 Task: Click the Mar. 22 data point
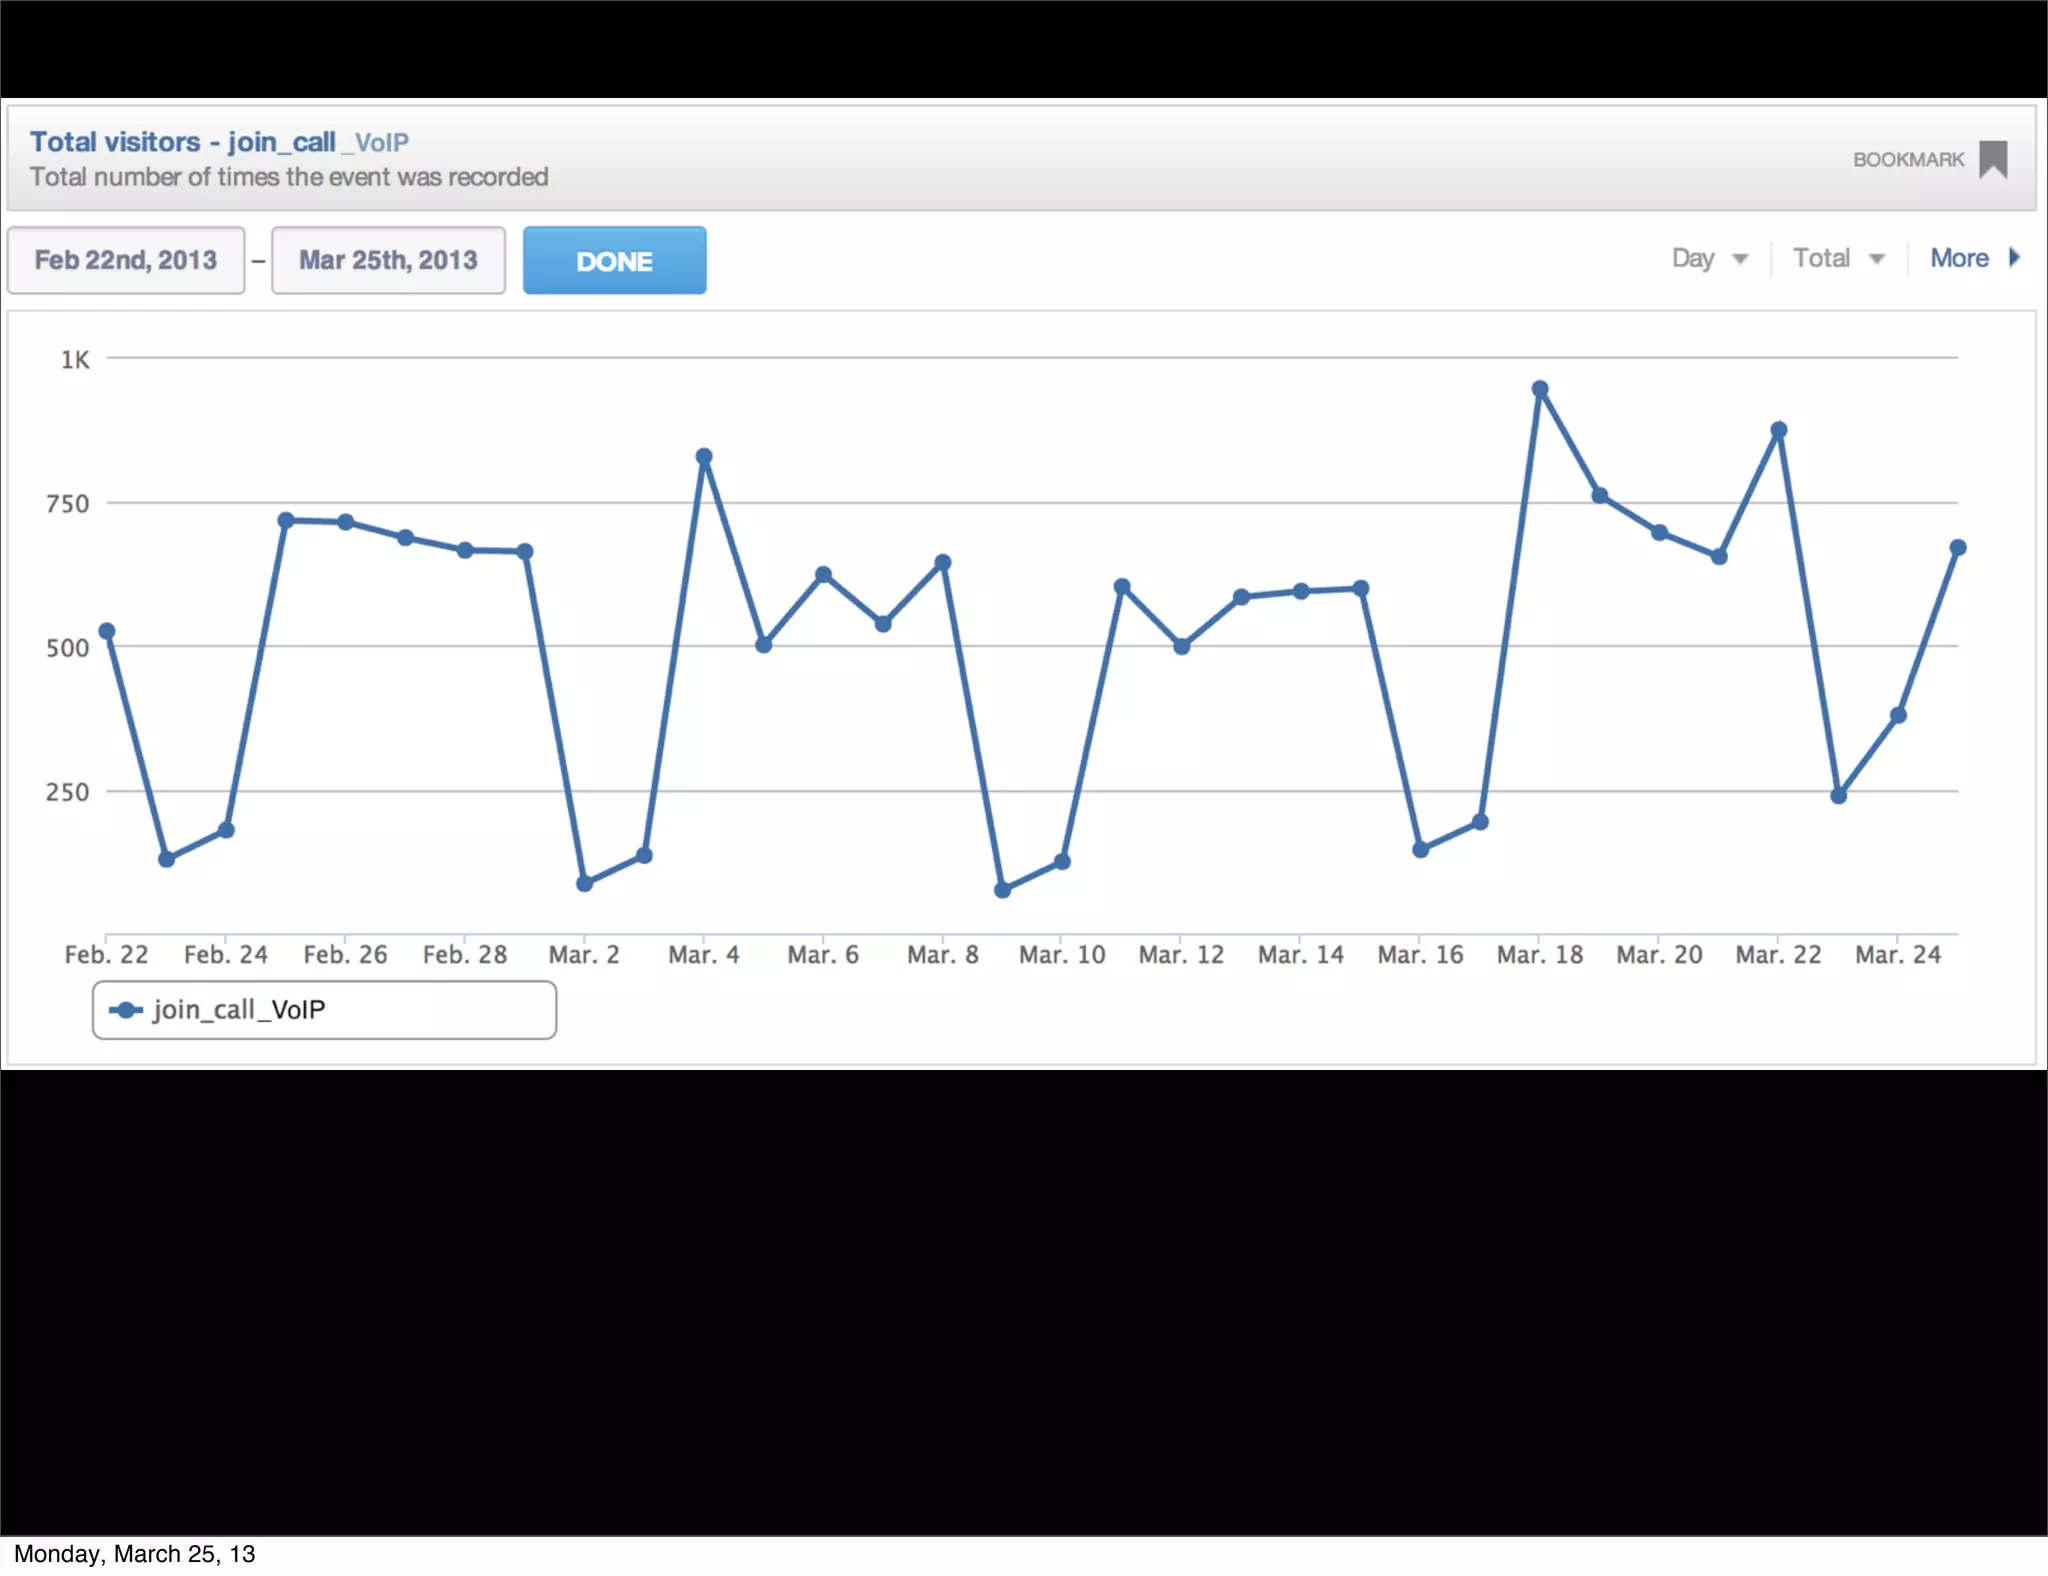point(1779,430)
